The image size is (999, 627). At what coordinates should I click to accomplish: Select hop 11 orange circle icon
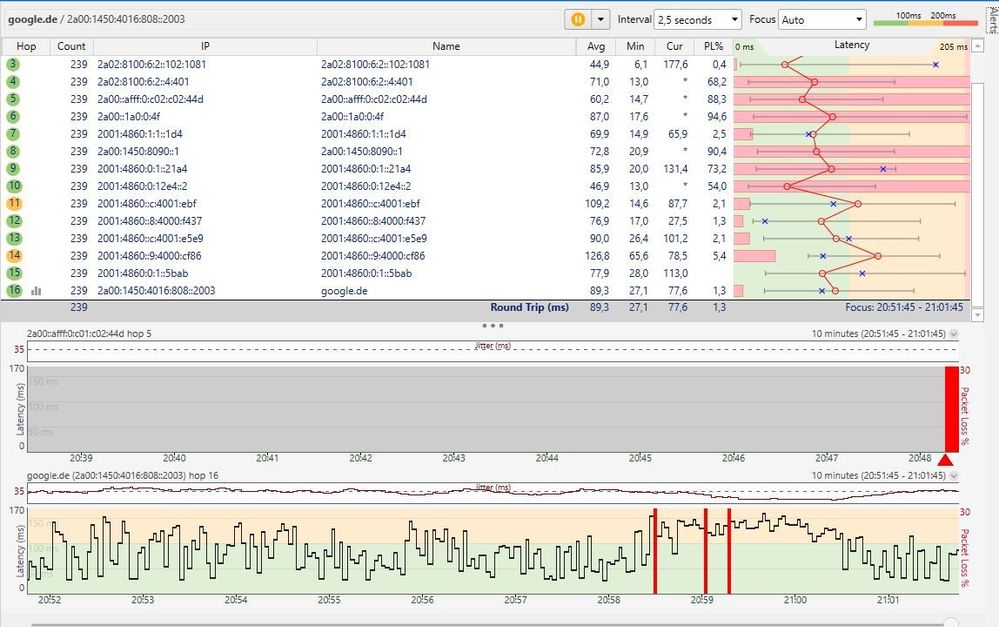pos(14,203)
